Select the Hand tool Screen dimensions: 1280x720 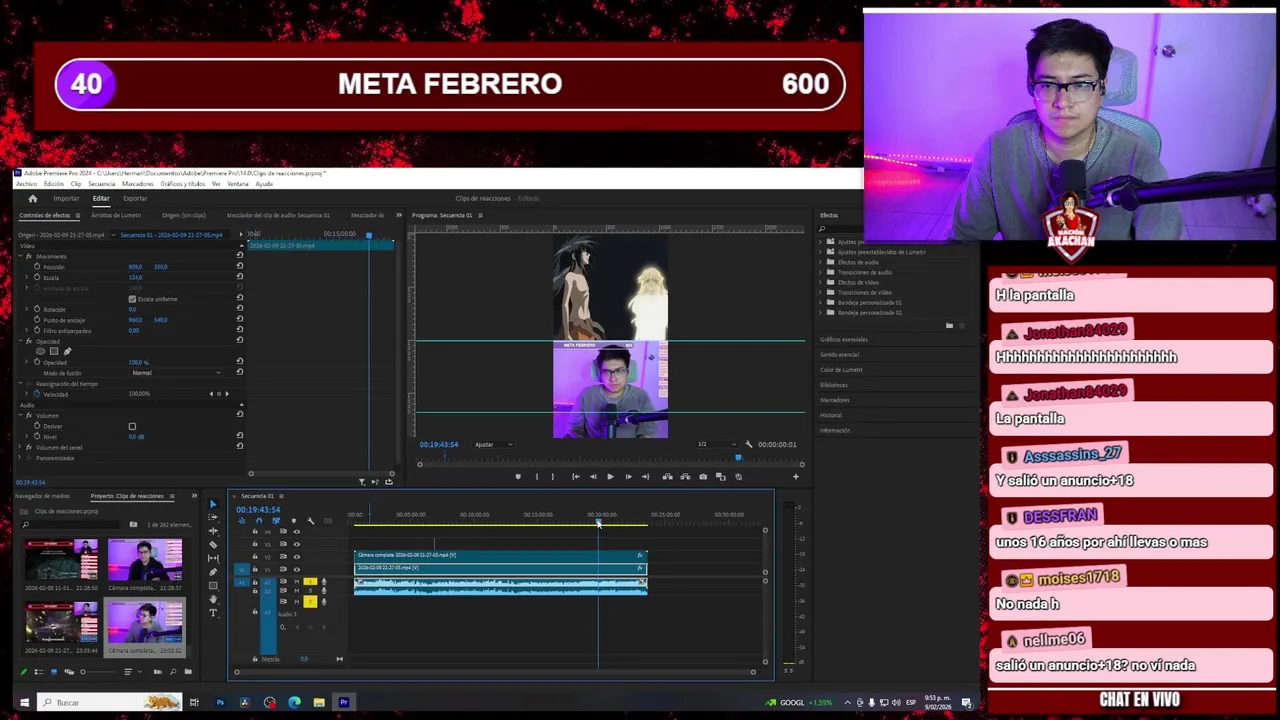pyautogui.click(x=213, y=599)
